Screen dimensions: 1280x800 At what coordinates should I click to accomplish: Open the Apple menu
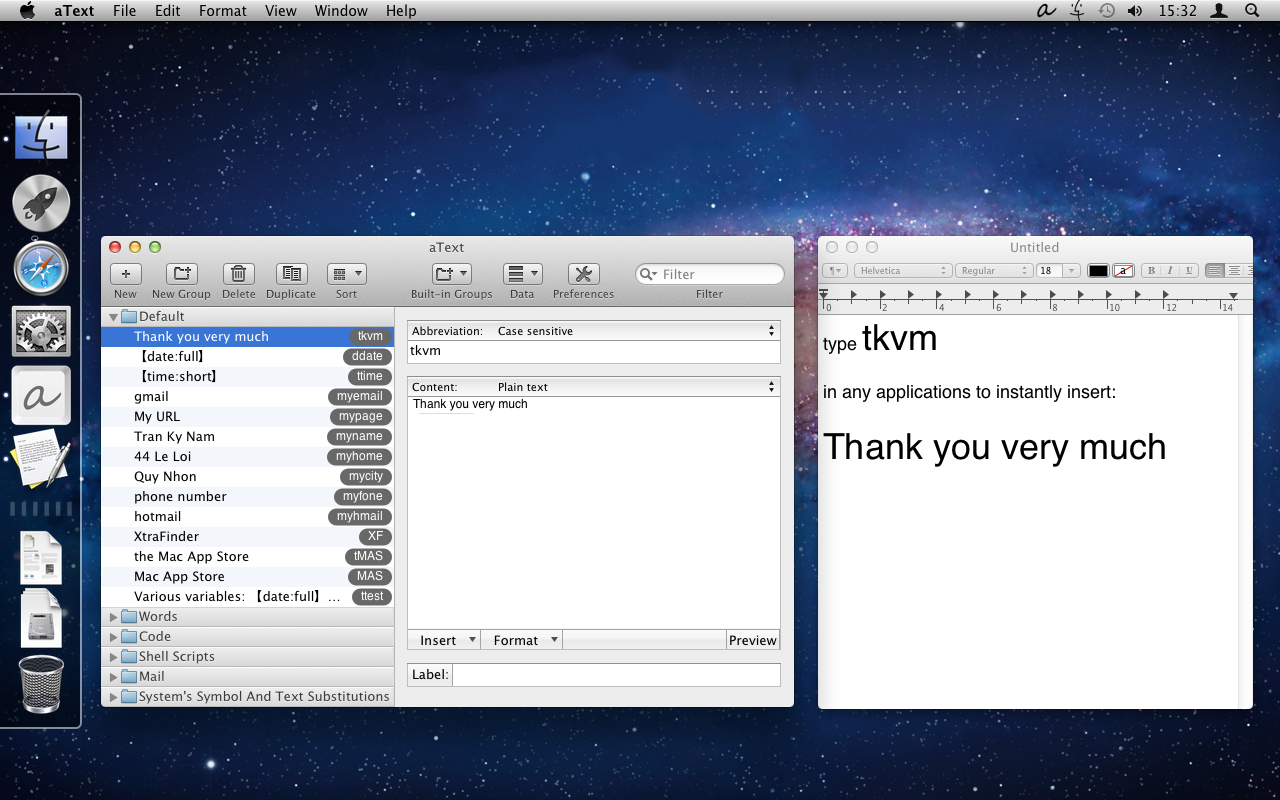(x=27, y=11)
